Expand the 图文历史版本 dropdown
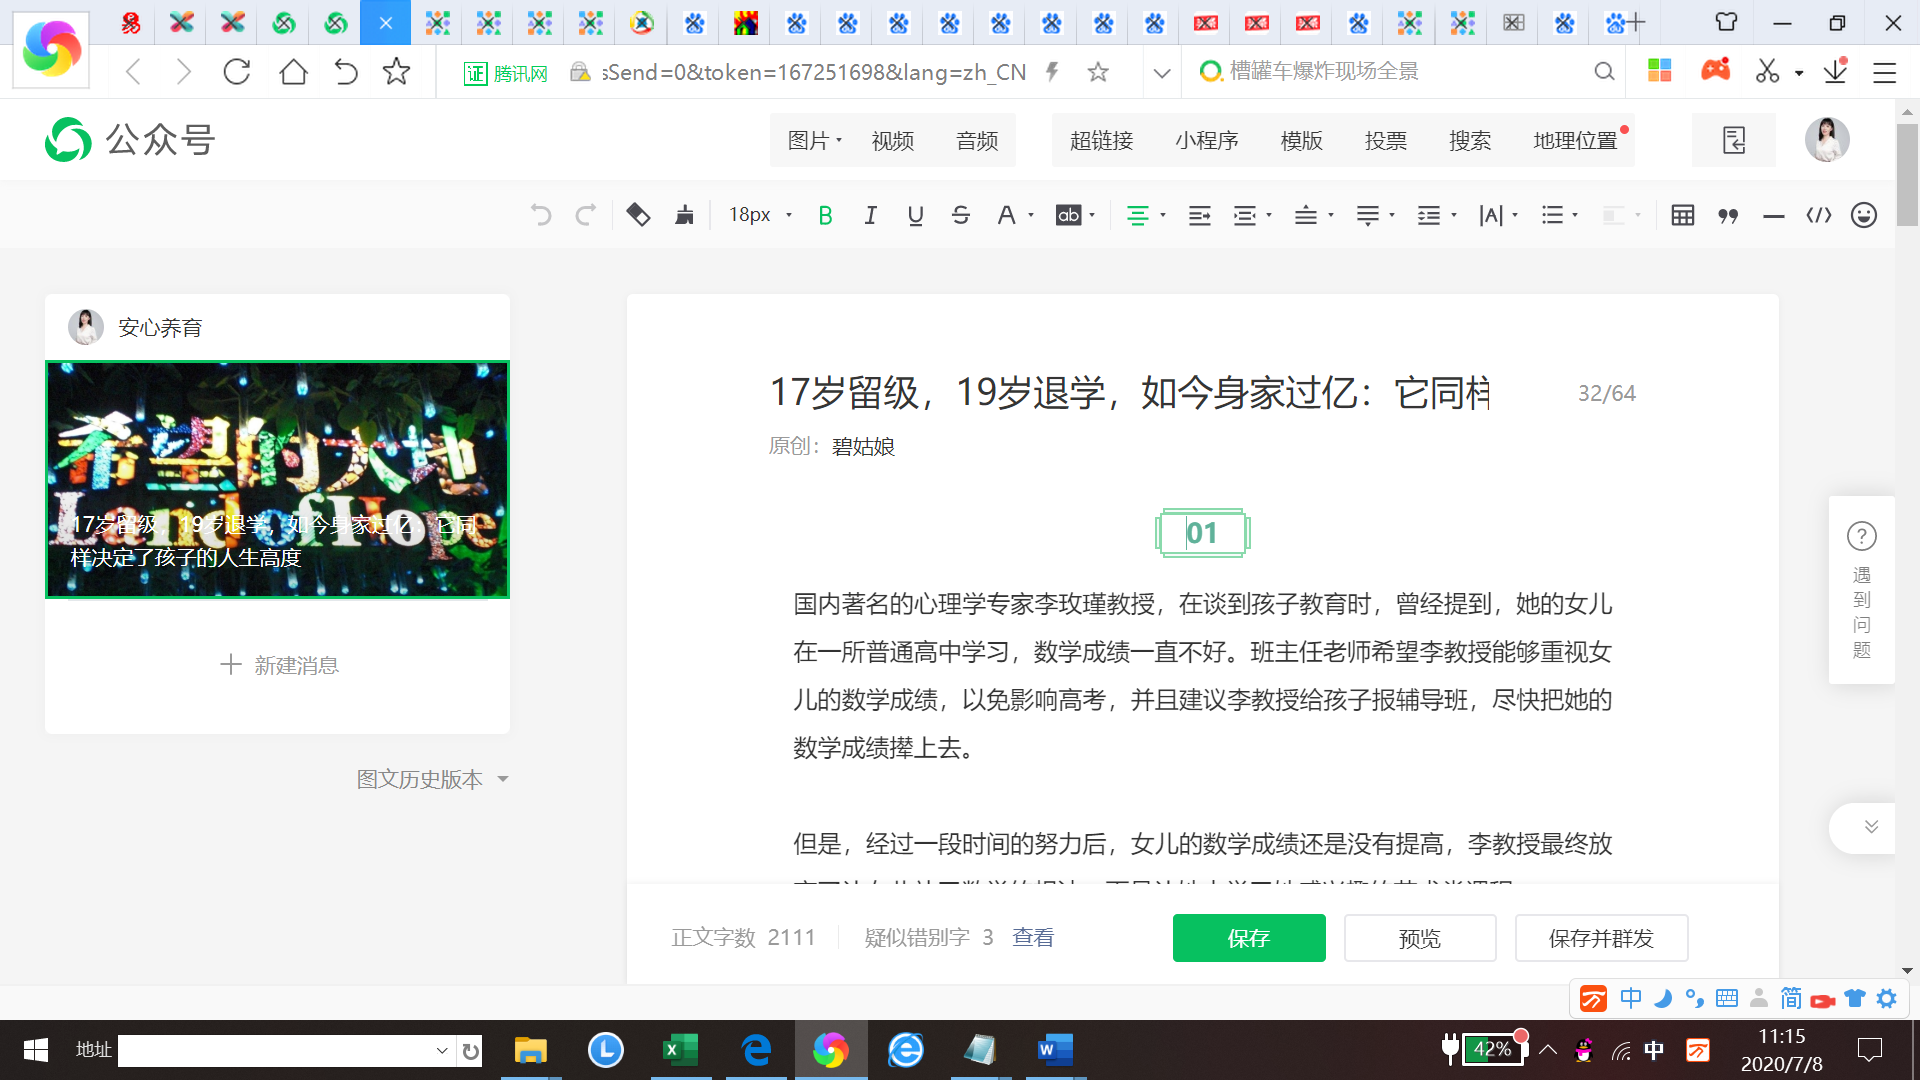Viewport: 1920px width, 1080px height. (432, 779)
